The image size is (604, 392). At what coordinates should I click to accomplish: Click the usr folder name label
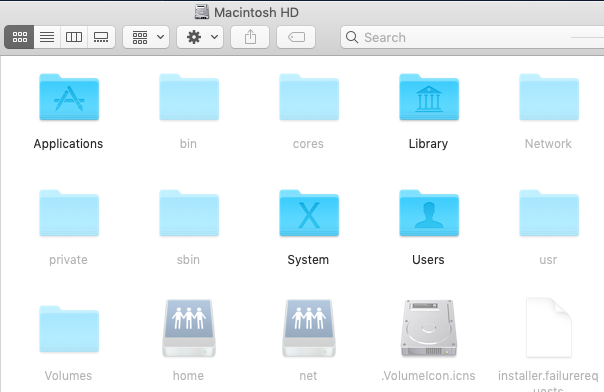point(548,260)
